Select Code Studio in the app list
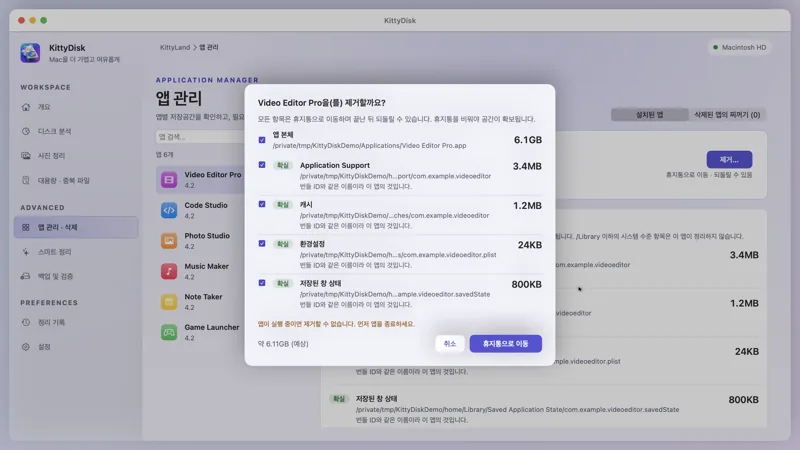Screen dimensions: 800x450 (201, 210)
